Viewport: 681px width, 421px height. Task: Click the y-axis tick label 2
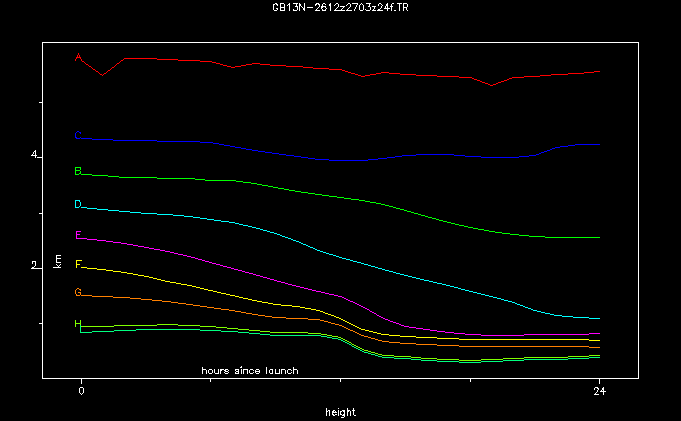pyautogui.click(x=34, y=266)
